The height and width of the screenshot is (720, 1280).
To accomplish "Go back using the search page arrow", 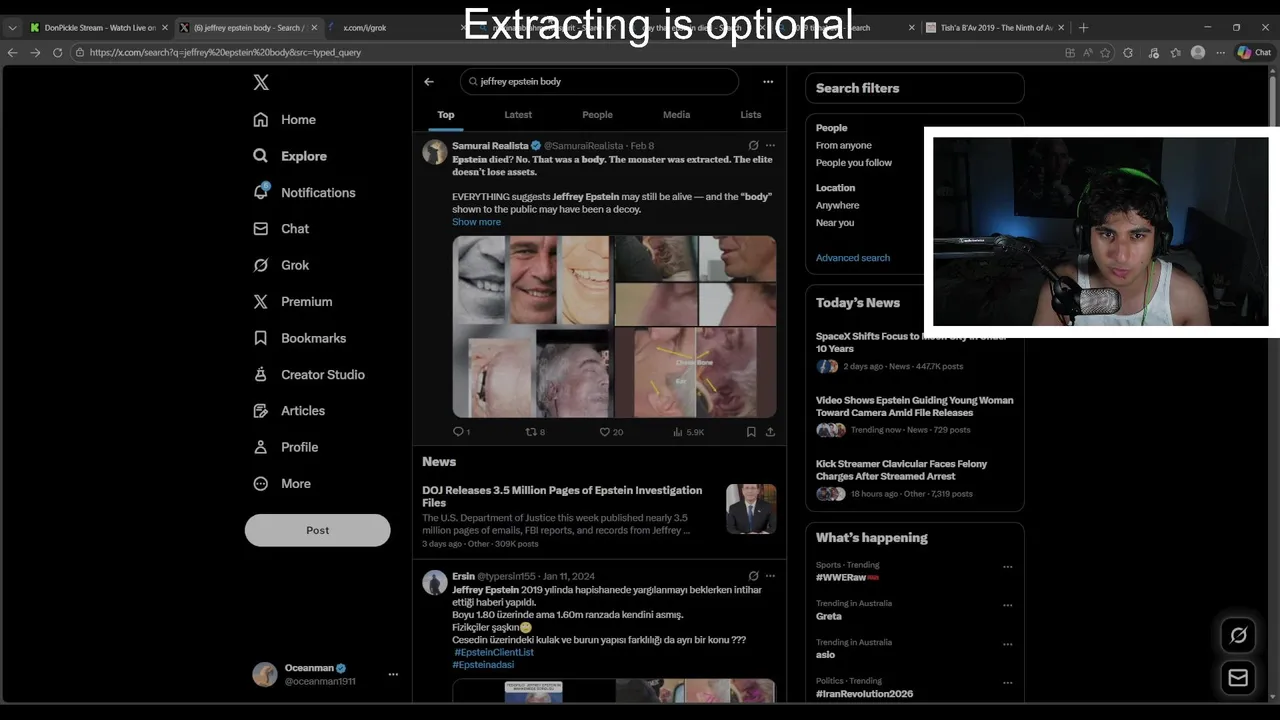I will (x=429, y=82).
